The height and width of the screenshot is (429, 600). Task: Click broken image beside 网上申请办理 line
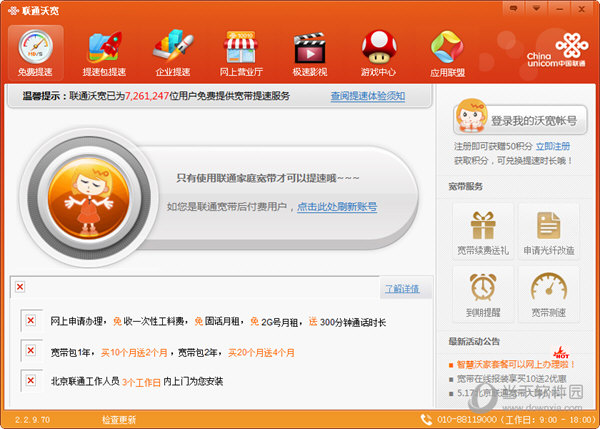coord(31,320)
